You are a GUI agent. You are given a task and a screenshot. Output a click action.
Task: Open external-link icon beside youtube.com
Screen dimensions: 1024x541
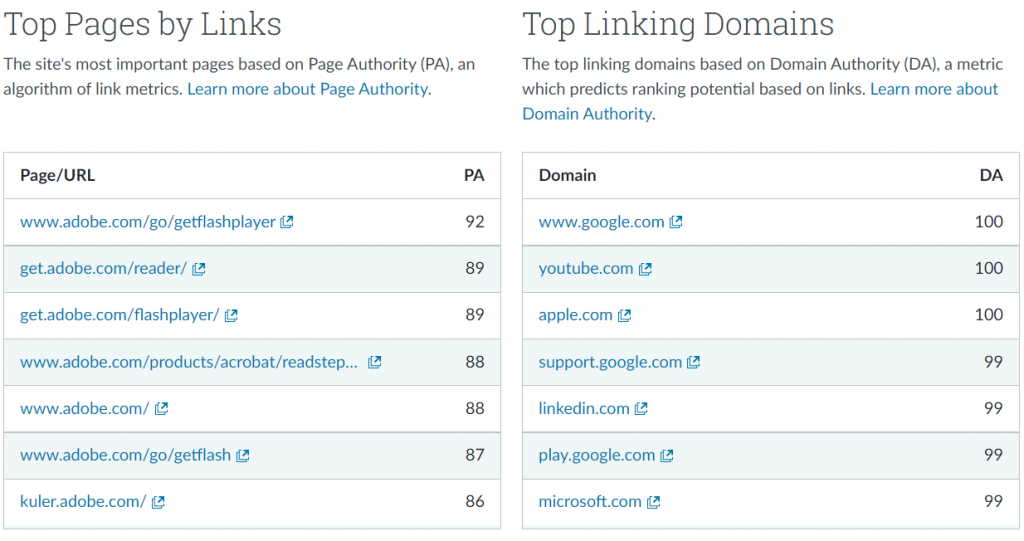pos(645,269)
